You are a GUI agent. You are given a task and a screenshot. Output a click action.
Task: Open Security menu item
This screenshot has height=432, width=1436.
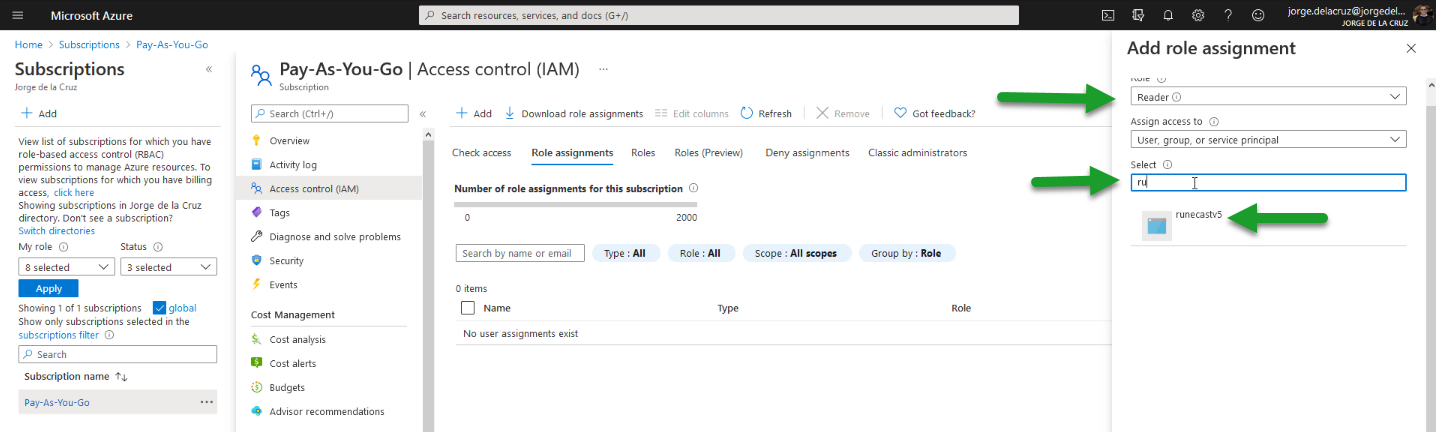[x=286, y=261]
